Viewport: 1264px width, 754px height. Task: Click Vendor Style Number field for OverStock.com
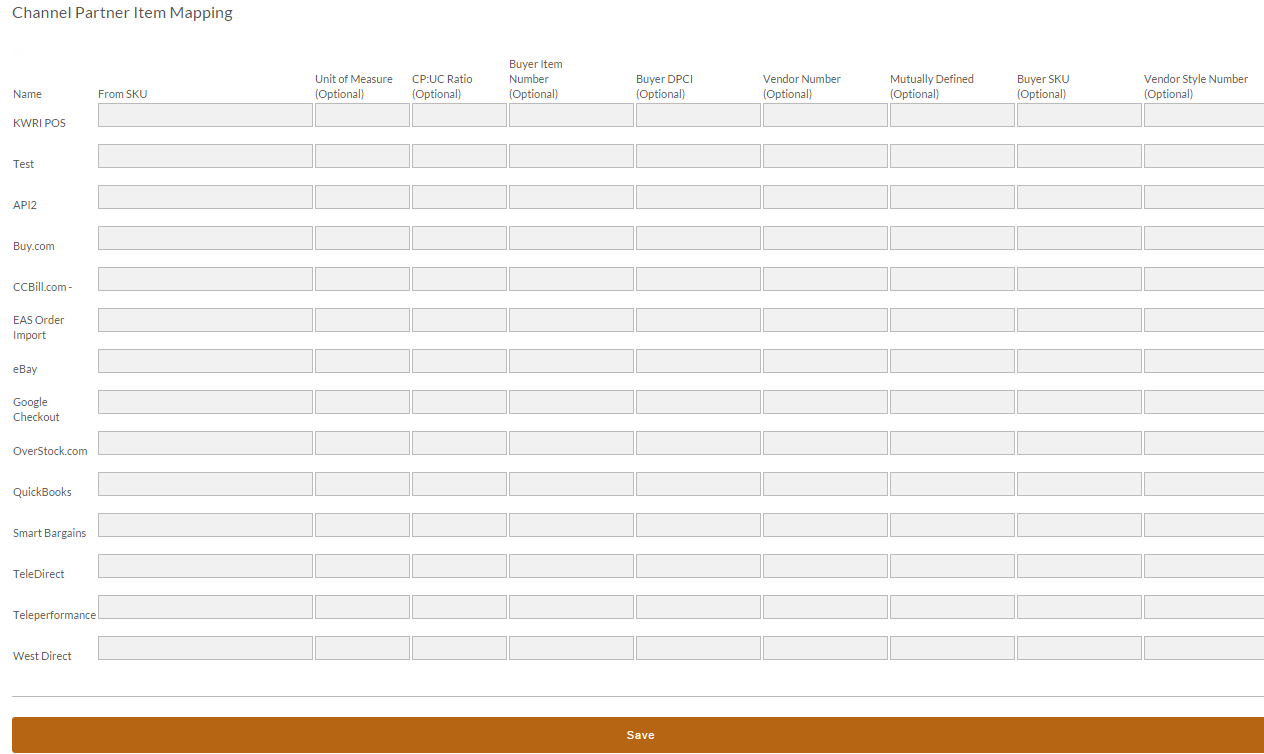[1204, 443]
